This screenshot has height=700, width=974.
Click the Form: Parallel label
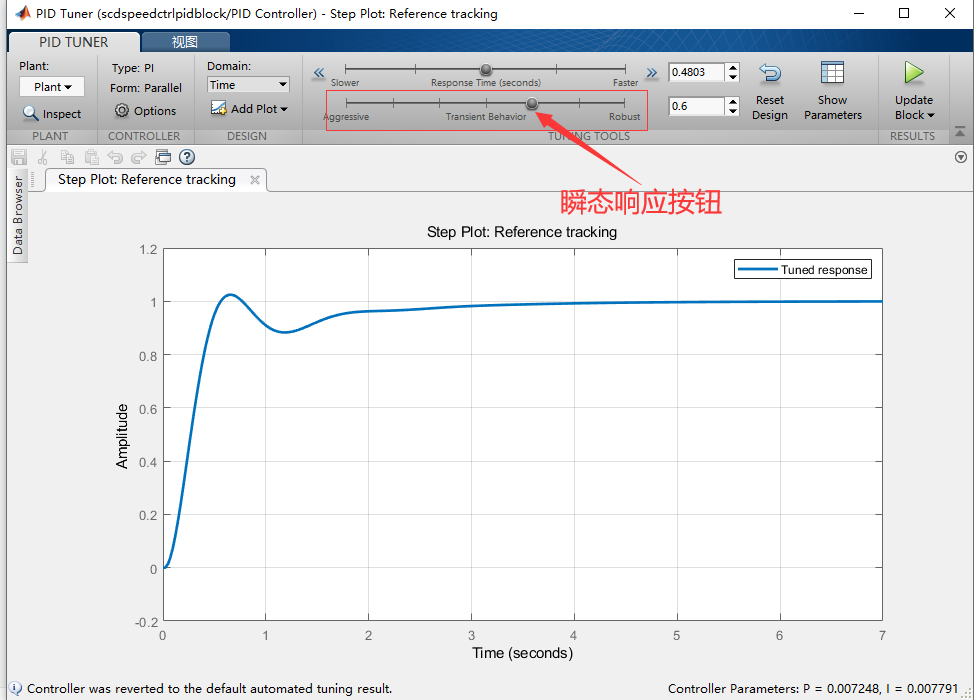146,88
